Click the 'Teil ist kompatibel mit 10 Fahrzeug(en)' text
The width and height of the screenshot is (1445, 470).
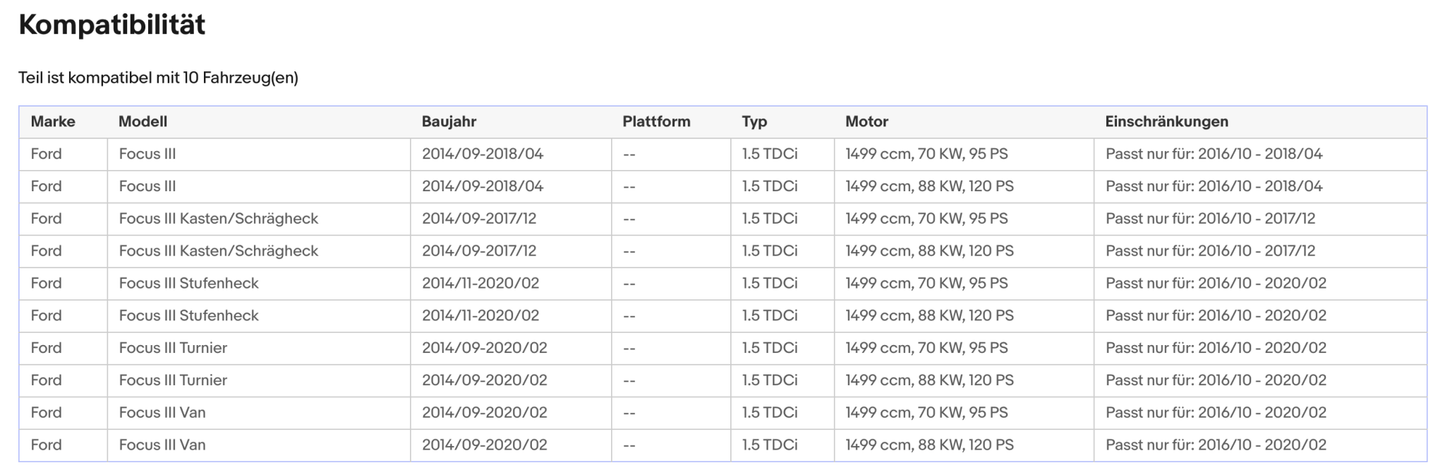click(x=158, y=78)
